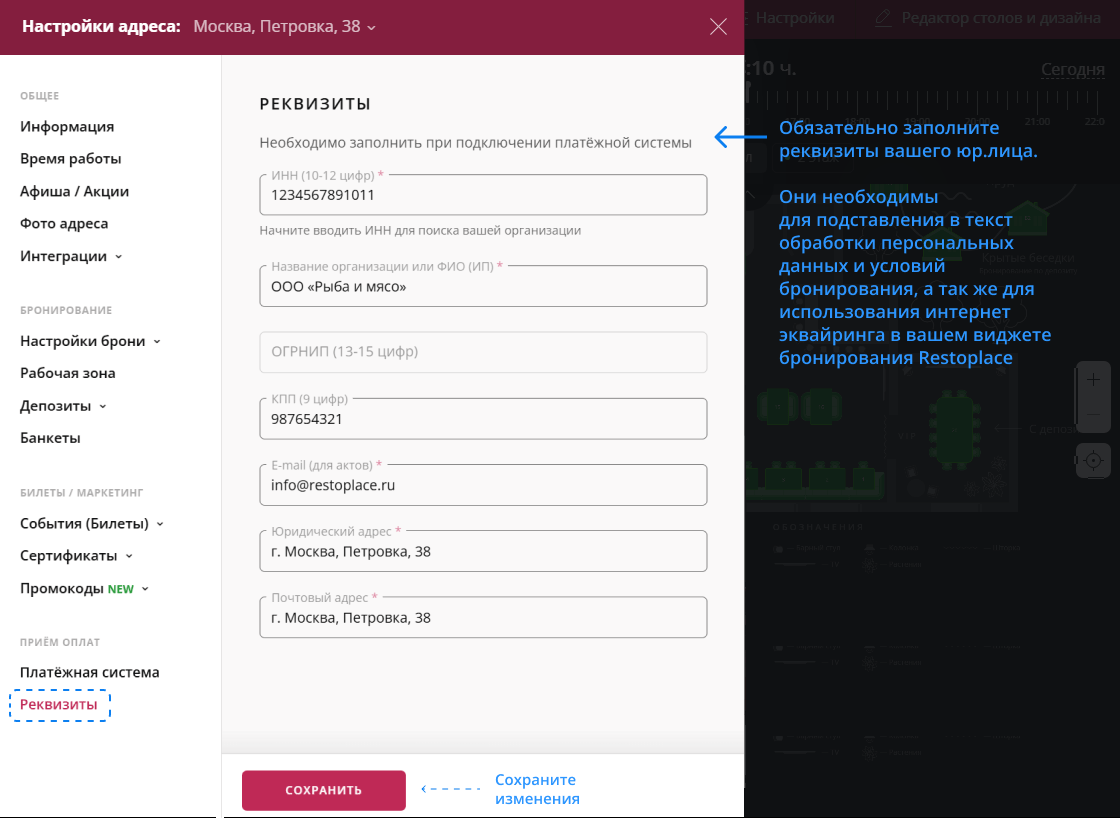Viewport: 1120px width, 818px height.
Task: Click the Сегодня link
Action: click(1072, 69)
